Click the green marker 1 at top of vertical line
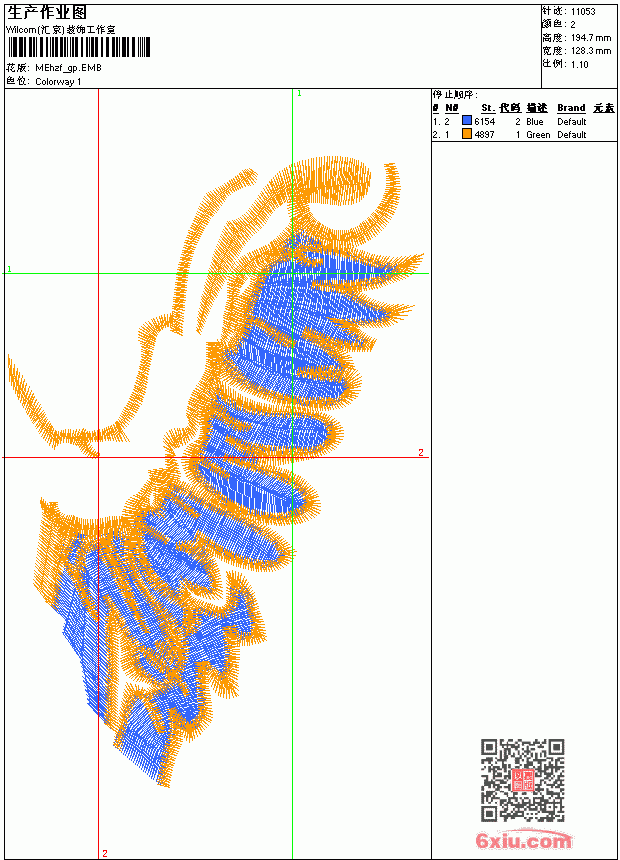This screenshot has height=860, width=620. [299, 94]
